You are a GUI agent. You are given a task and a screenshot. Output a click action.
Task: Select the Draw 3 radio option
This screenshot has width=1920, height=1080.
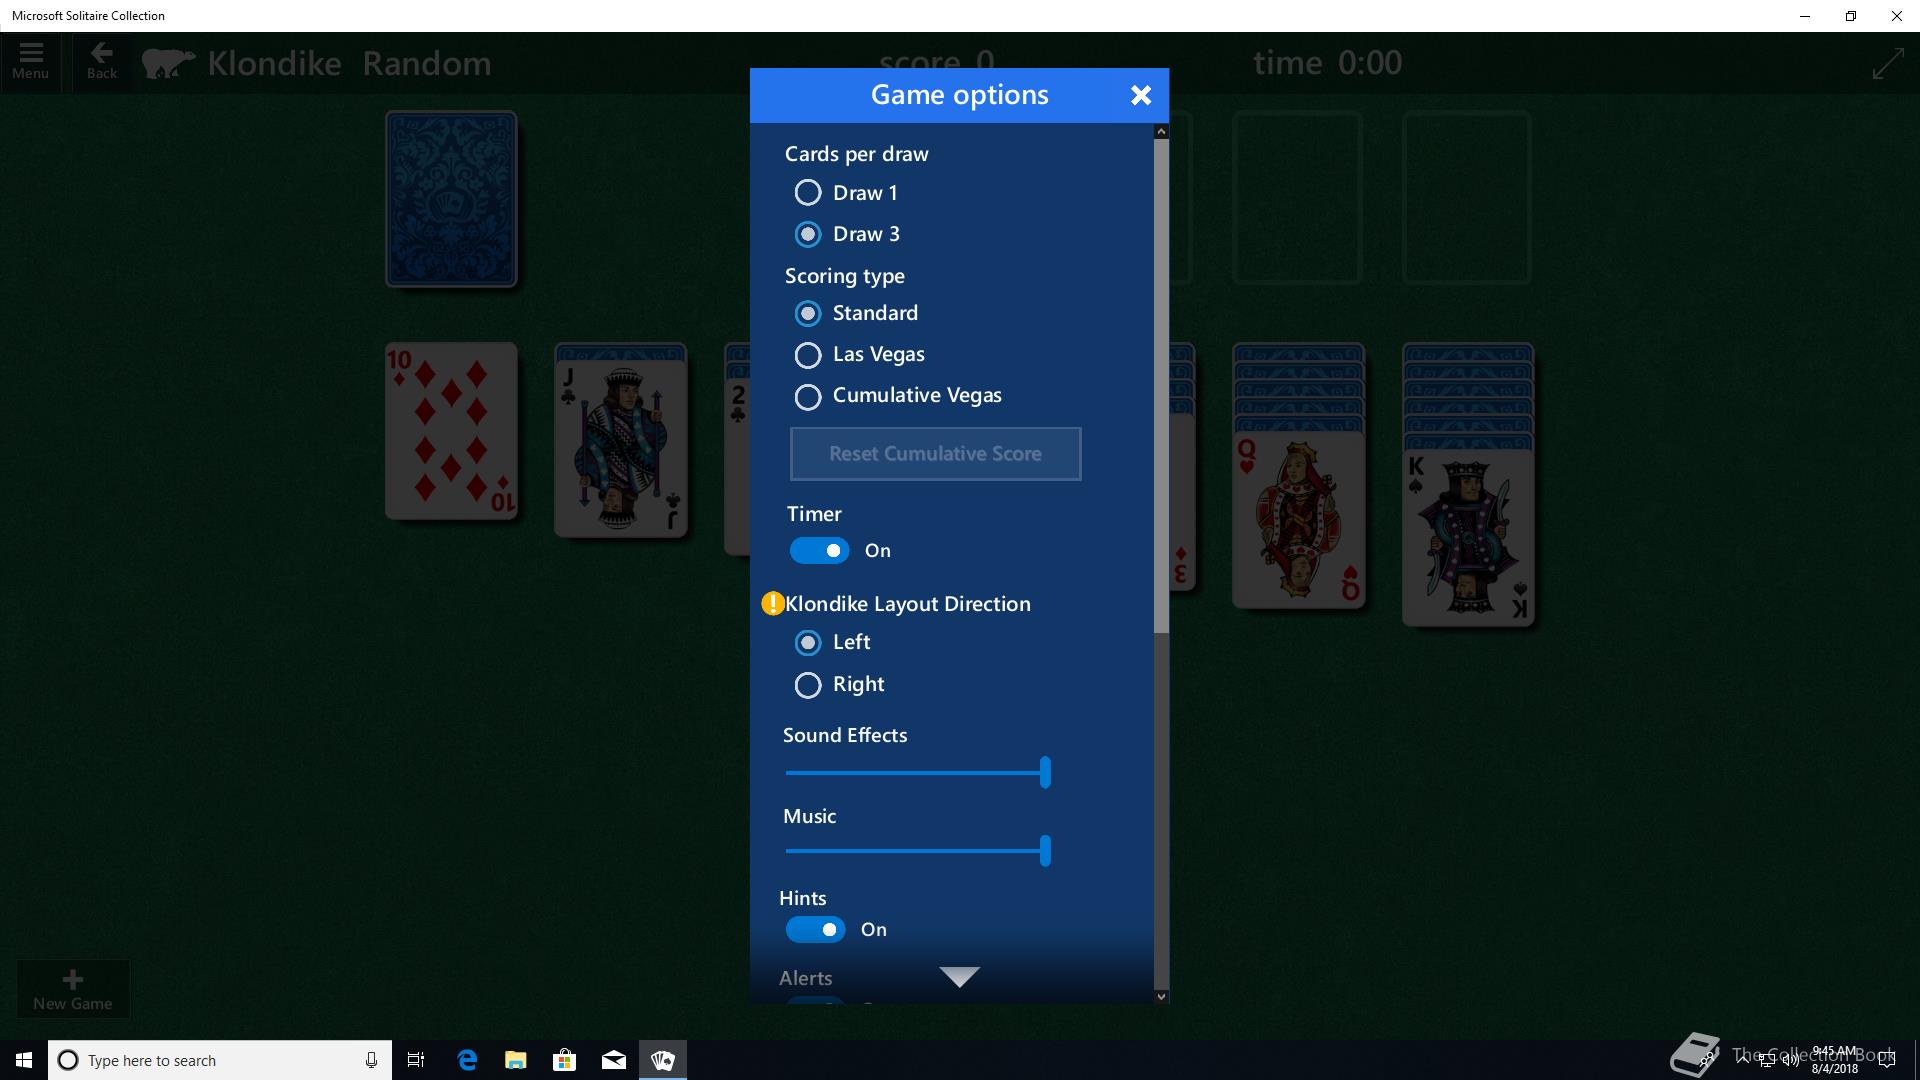coord(847,234)
